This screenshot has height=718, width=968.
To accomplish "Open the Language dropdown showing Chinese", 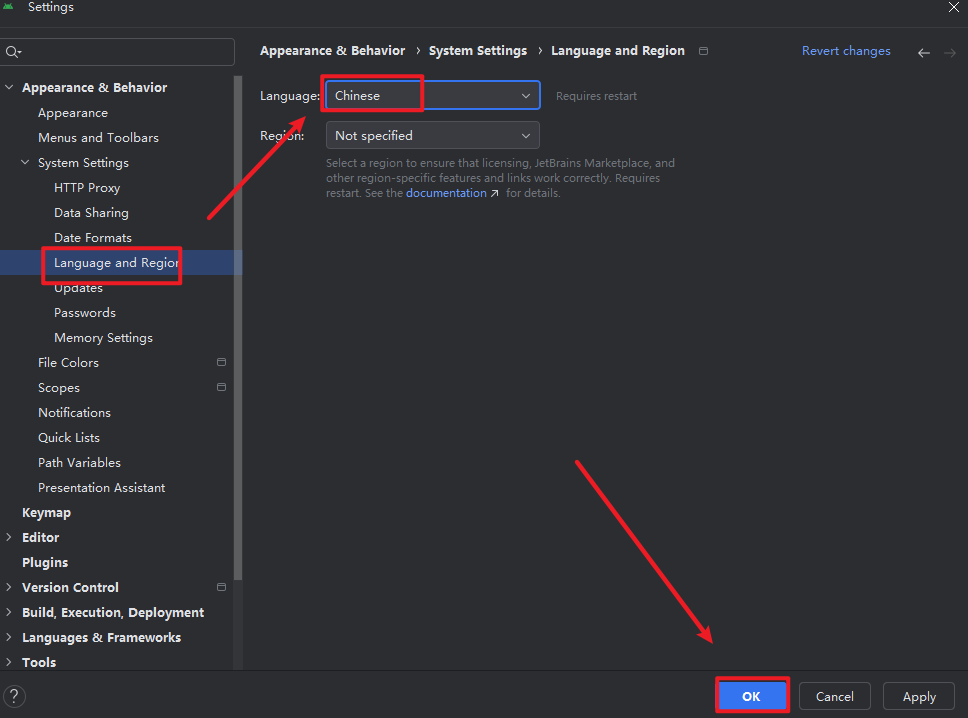I will pos(432,95).
